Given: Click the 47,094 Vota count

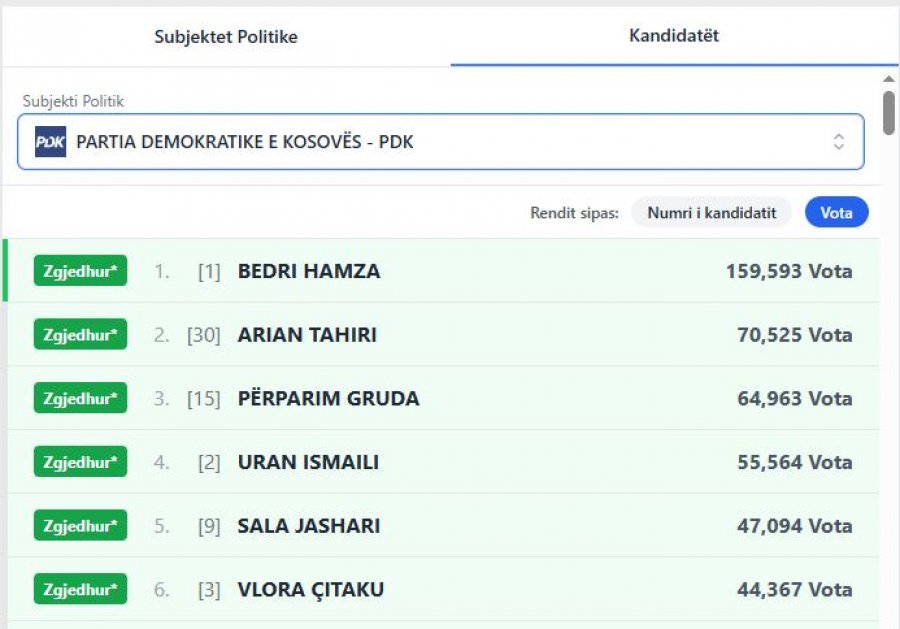Looking at the screenshot, I should (794, 526).
